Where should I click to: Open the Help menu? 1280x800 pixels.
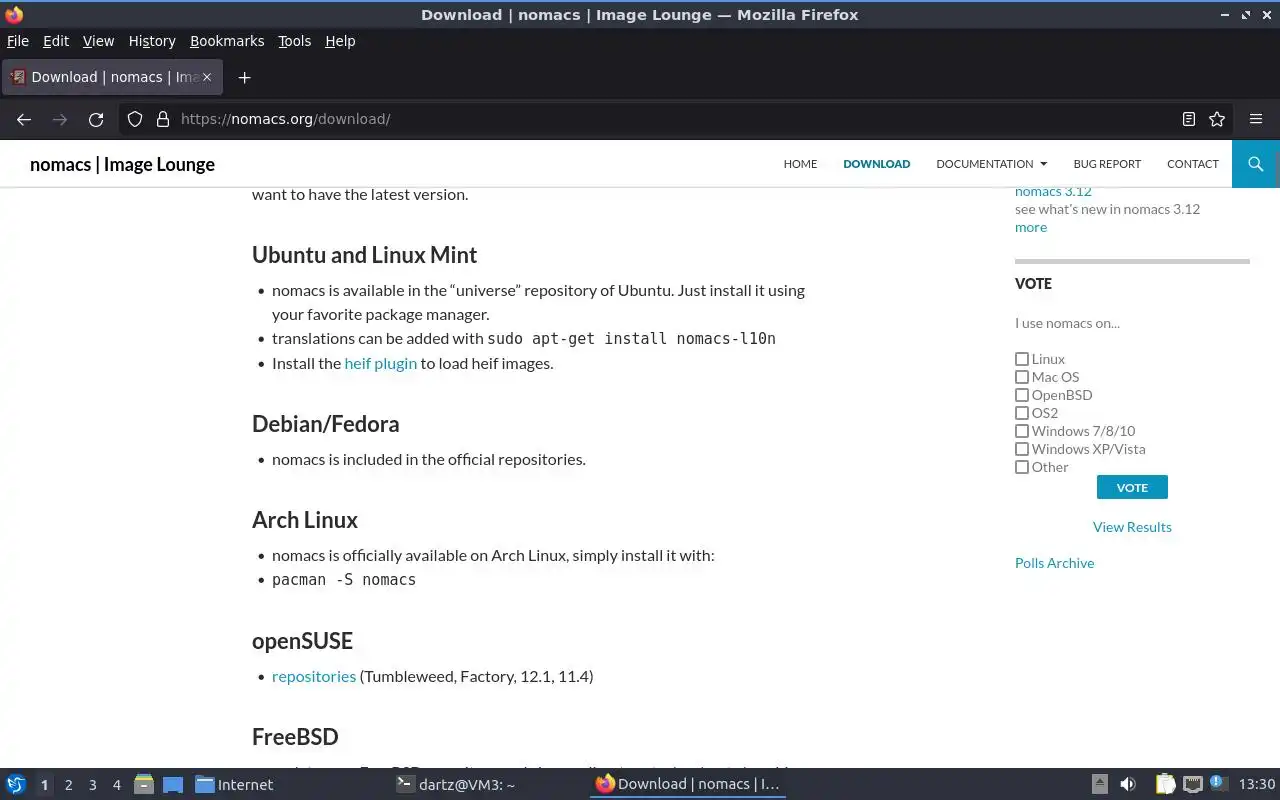pos(340,41)
